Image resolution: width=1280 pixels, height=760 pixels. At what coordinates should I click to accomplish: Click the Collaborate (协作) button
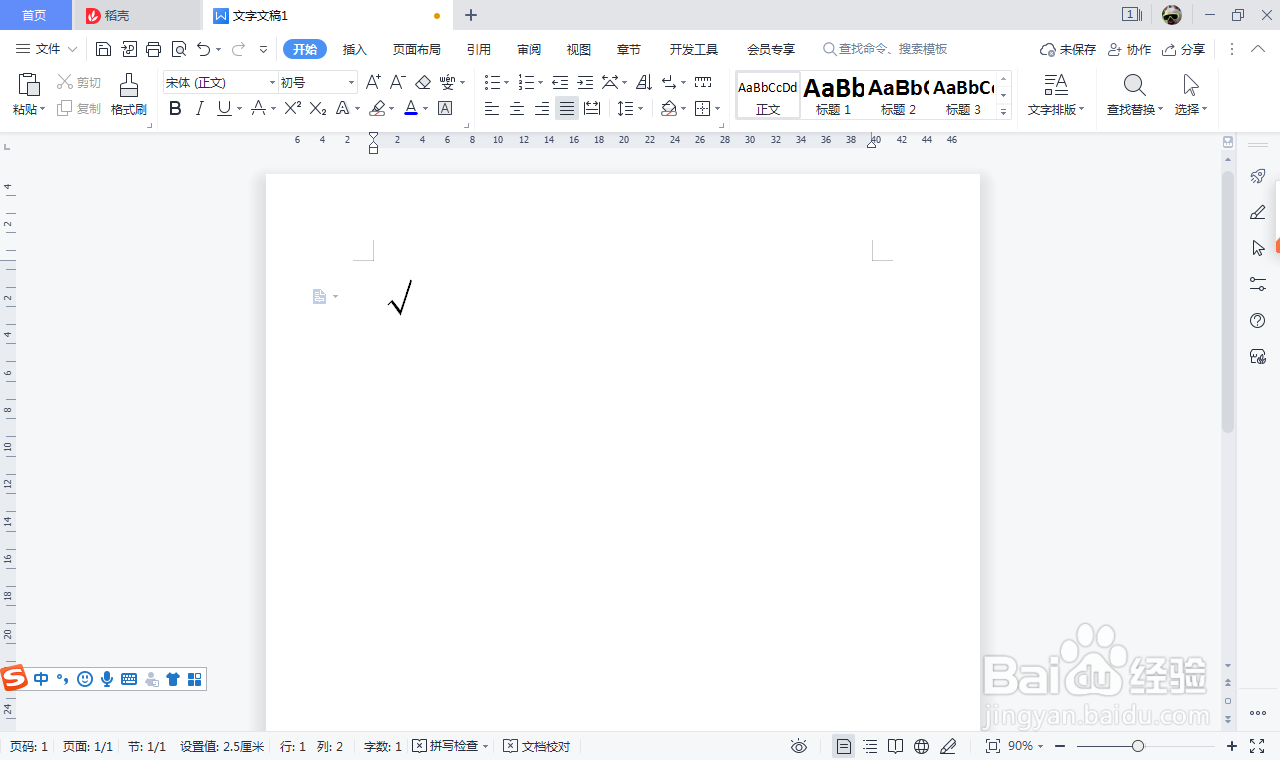pyautogui.click(x=1130, y=49)
